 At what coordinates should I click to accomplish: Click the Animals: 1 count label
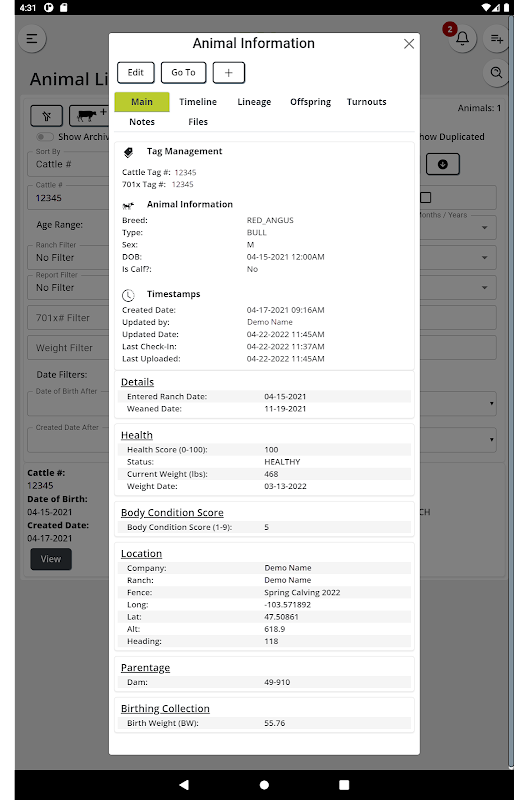click(x=479, y=108)
